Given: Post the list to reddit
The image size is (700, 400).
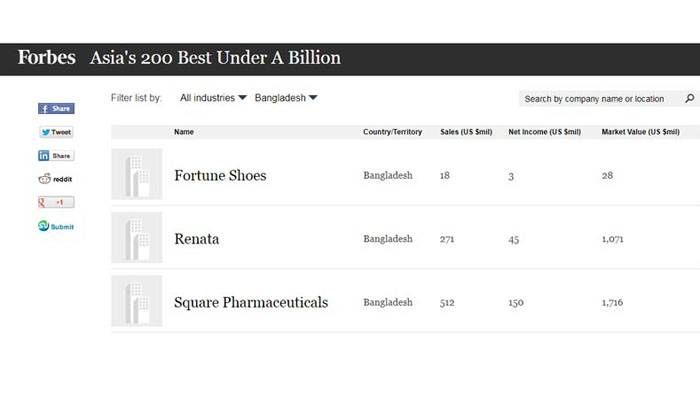Looking at the screenshot, I should (55, 179).
